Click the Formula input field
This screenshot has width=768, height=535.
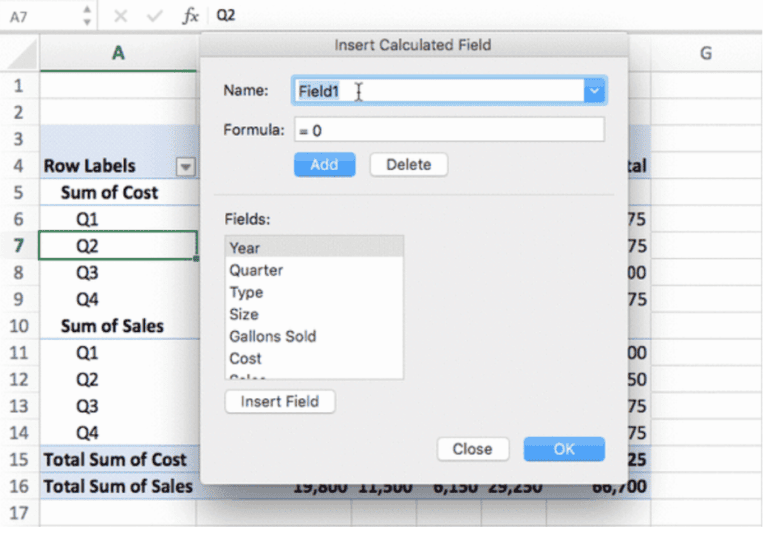(448, 130)
